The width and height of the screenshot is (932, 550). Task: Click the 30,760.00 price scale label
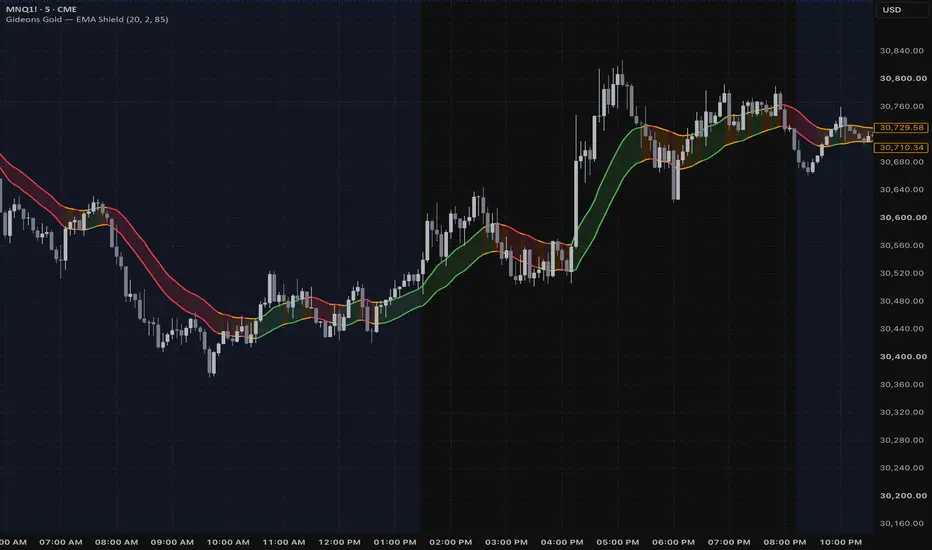coord(902,106)
